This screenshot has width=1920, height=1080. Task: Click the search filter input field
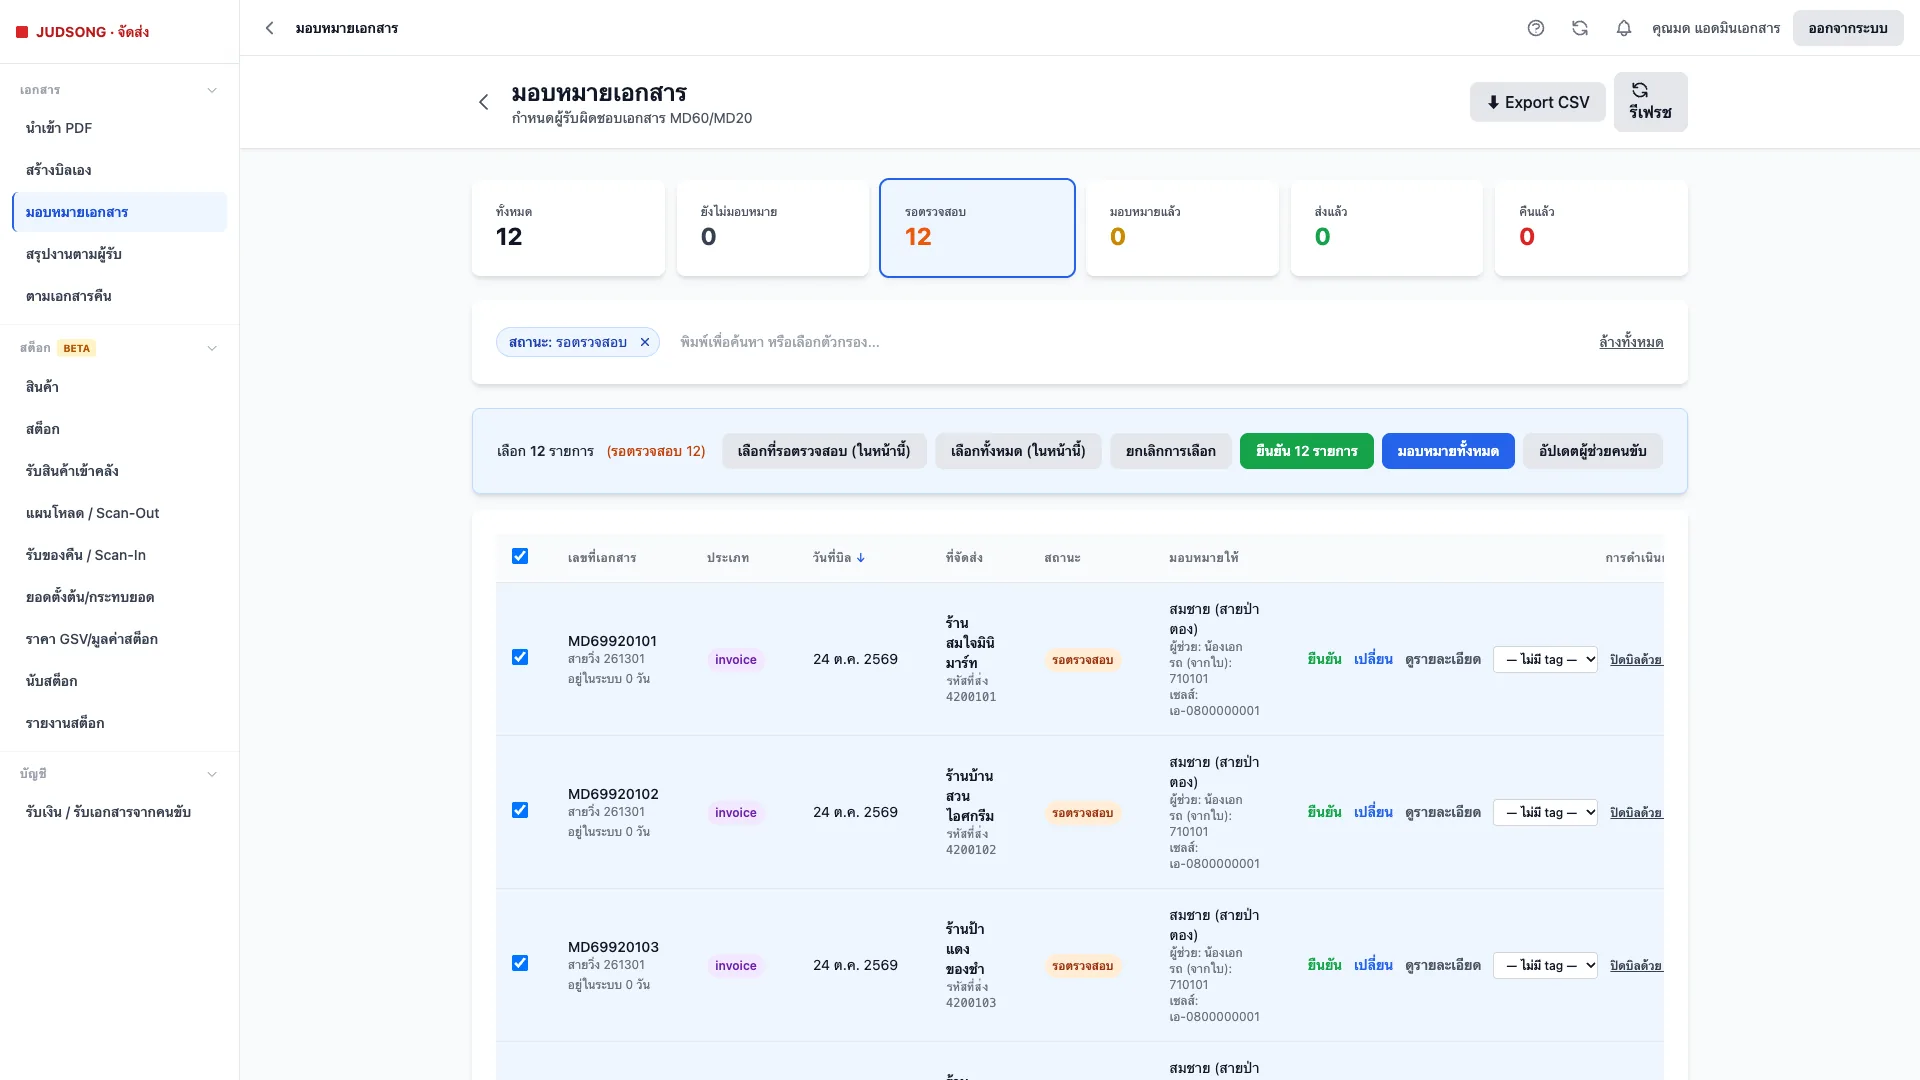pos(1130,342)
